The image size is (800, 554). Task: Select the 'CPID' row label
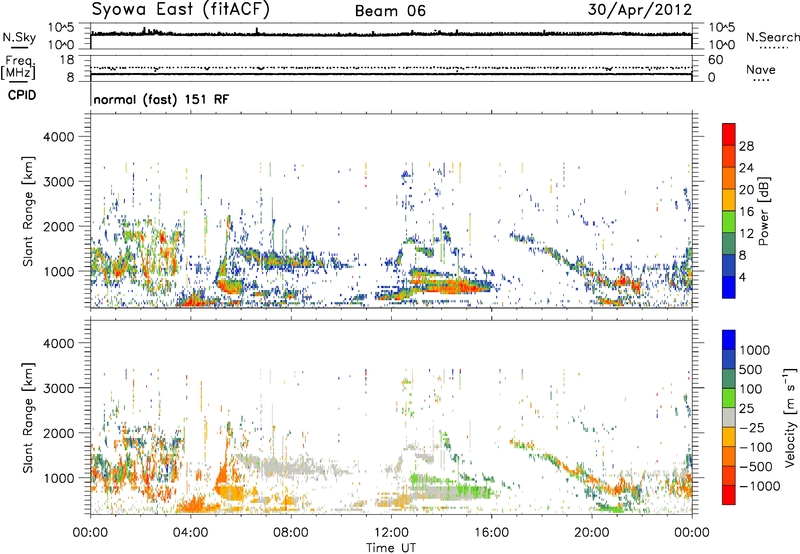22,95
